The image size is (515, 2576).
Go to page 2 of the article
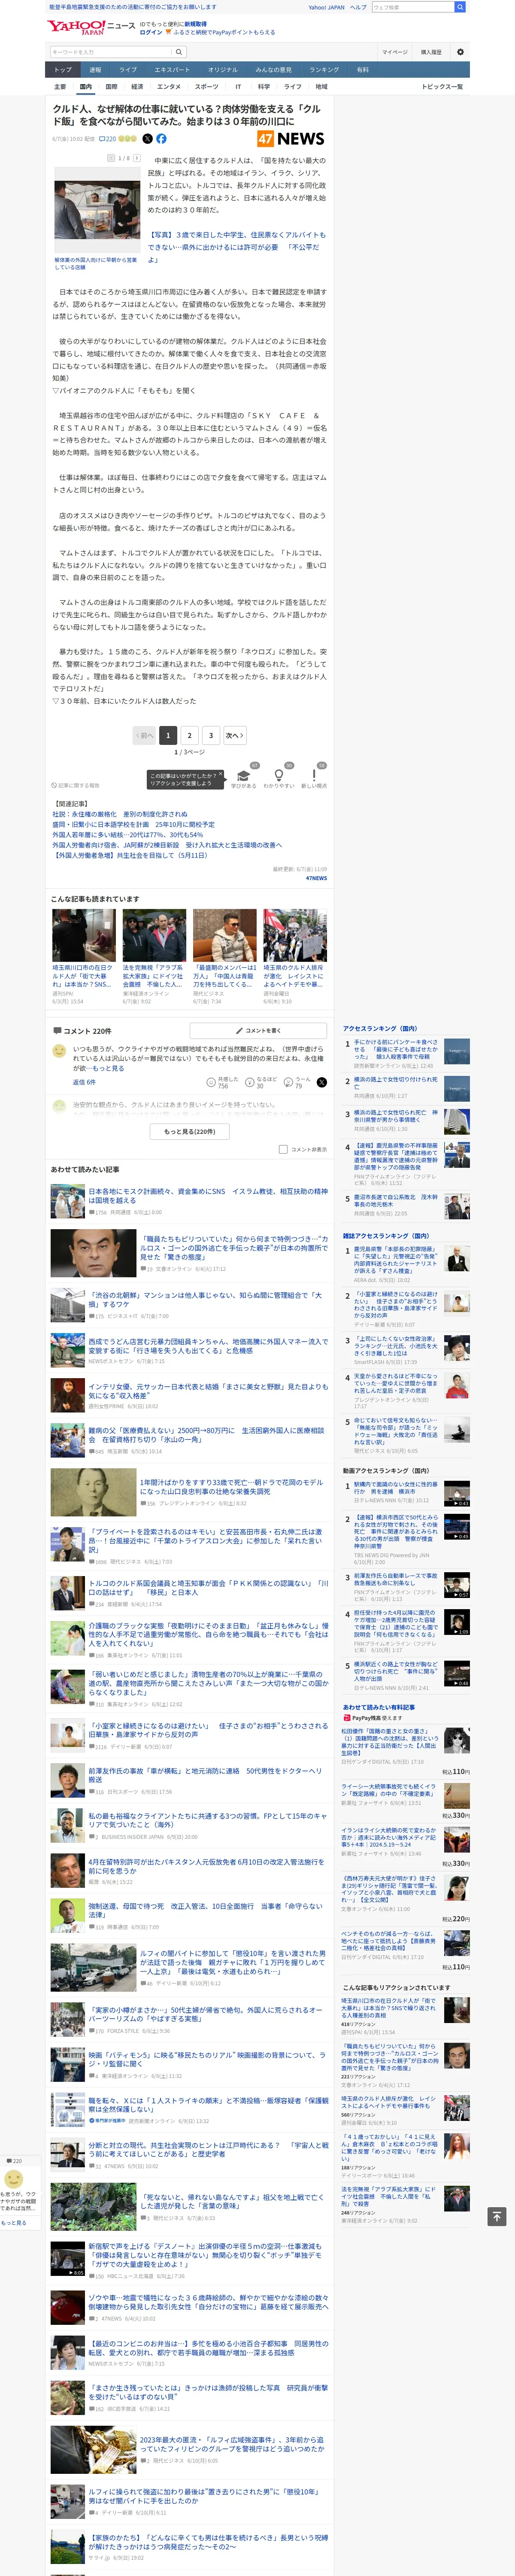[189, 735]
